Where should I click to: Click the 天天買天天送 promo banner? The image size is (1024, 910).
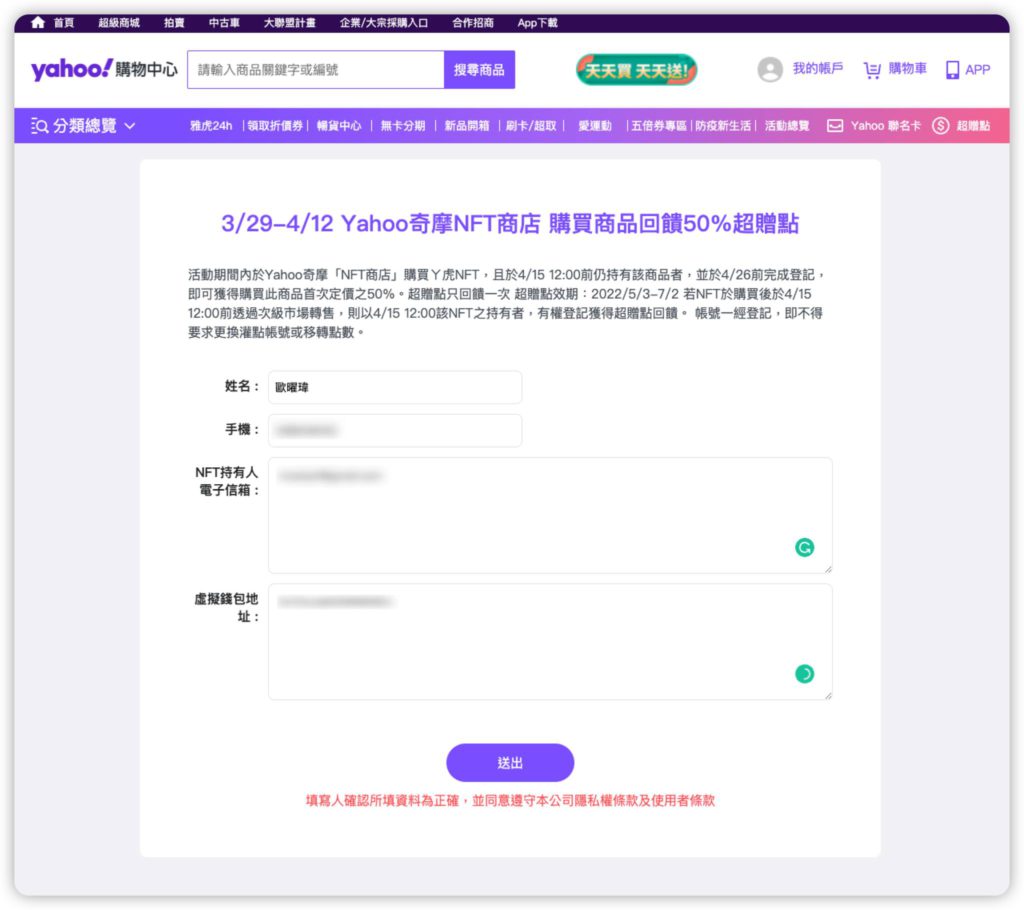pyautogui.click(x=636, y=69)
